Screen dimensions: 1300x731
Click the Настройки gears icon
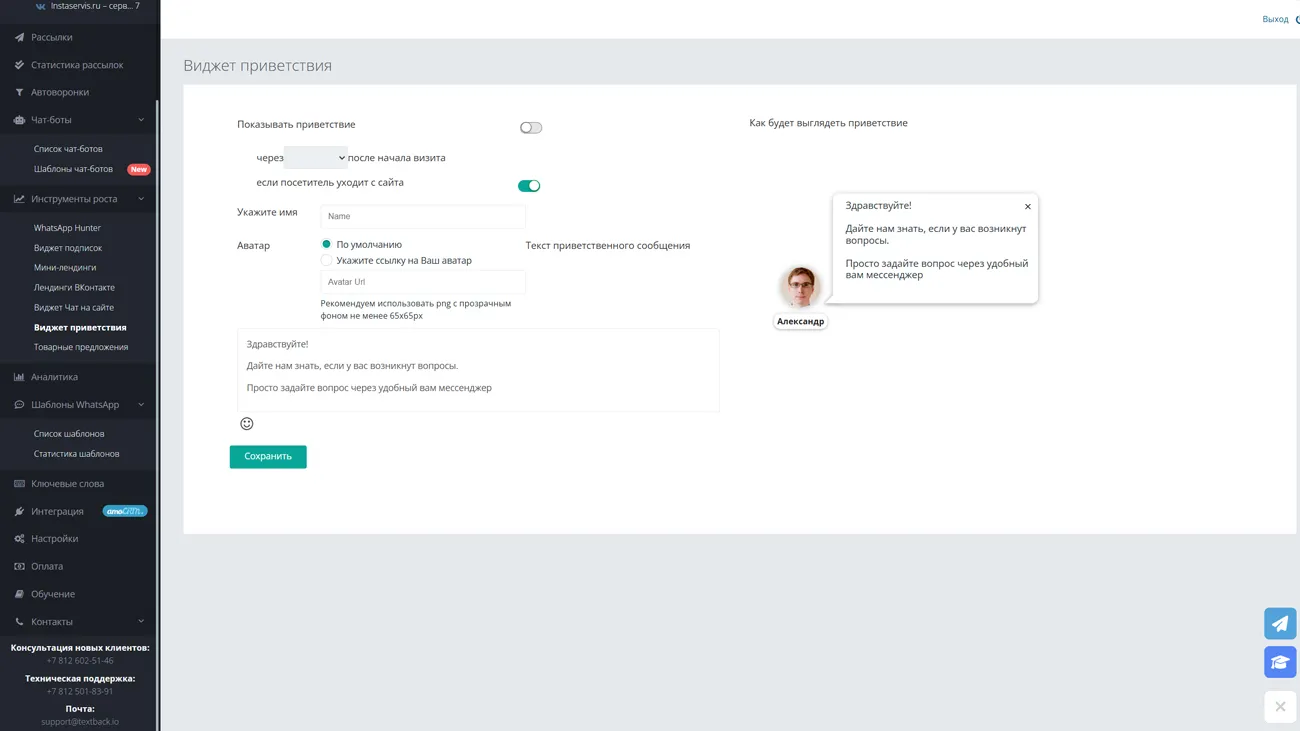pyautogui.click(x=19, y=539)
